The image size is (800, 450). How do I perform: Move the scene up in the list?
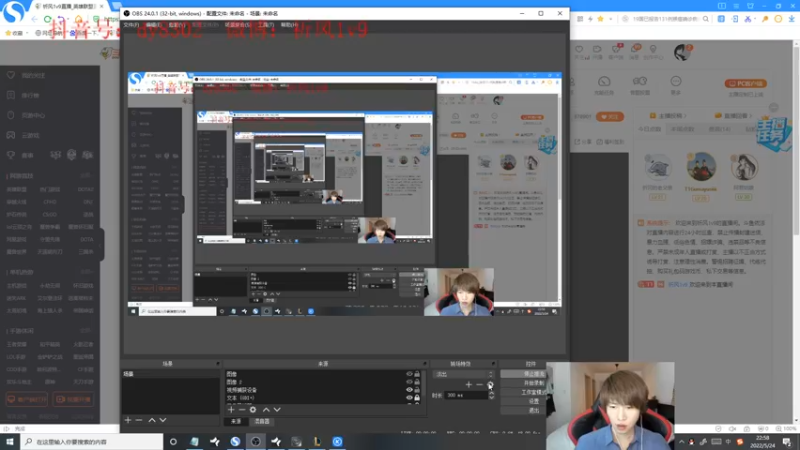click(x=152, y=420)
